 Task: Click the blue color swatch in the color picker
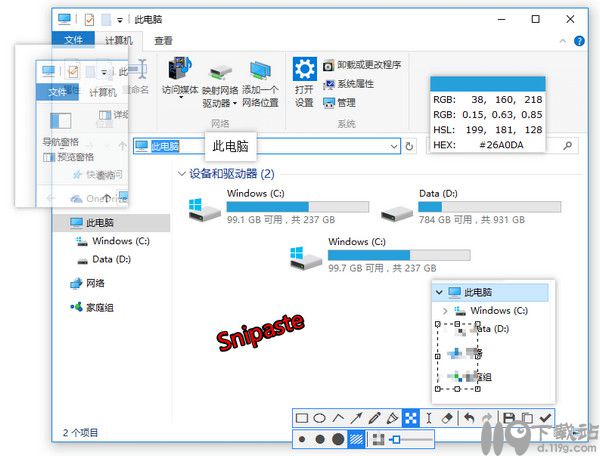click(x=488, y=84)
